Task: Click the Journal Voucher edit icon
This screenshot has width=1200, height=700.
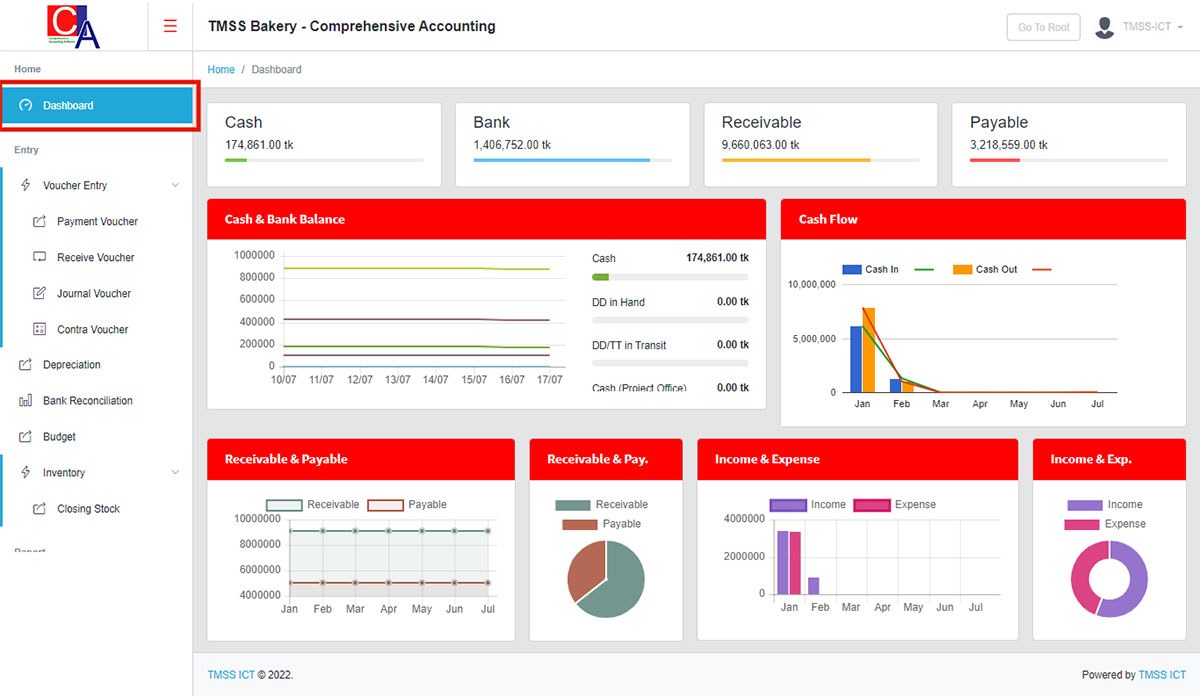Action: pyautogui.click(x=40, y=293)
